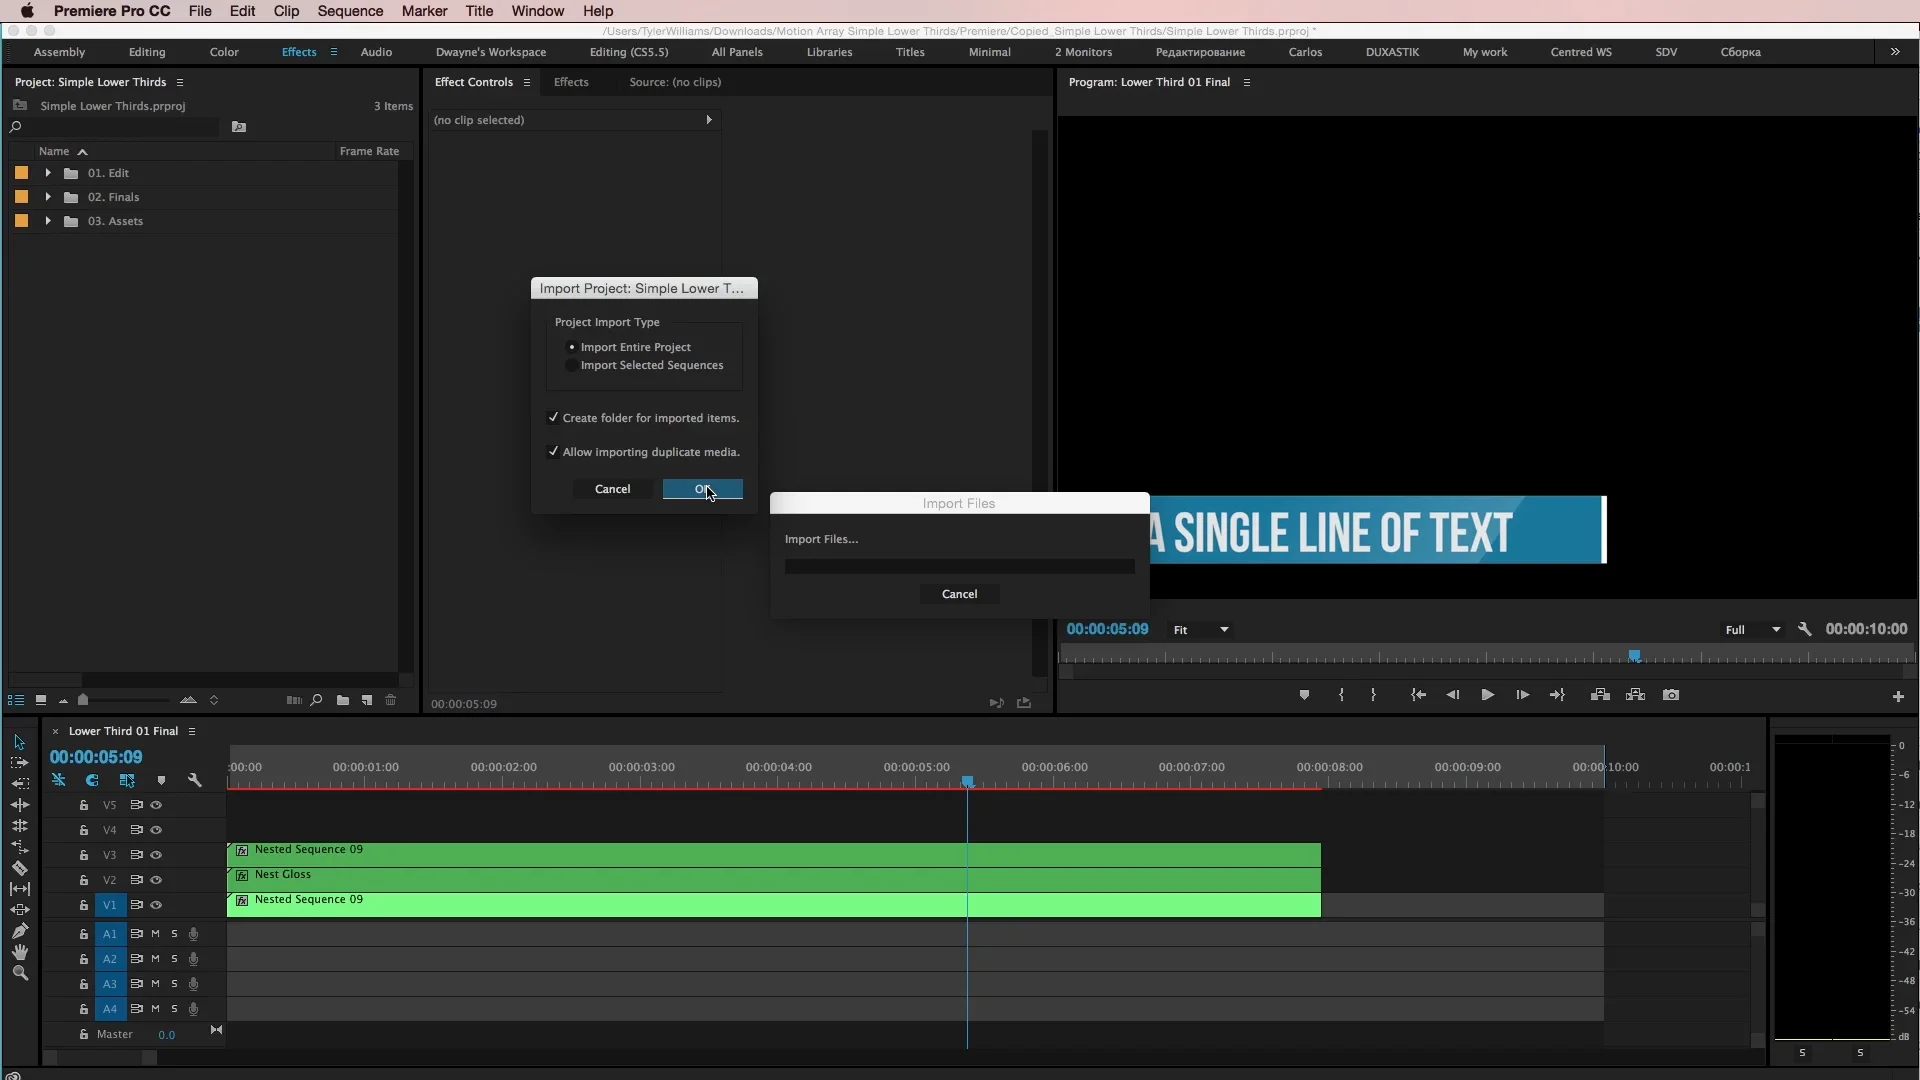The width and height of the screenshot is (1920, 1080).
Task: Choose Import Selected Sequences radio option
Action: click(x=571, y=366)
